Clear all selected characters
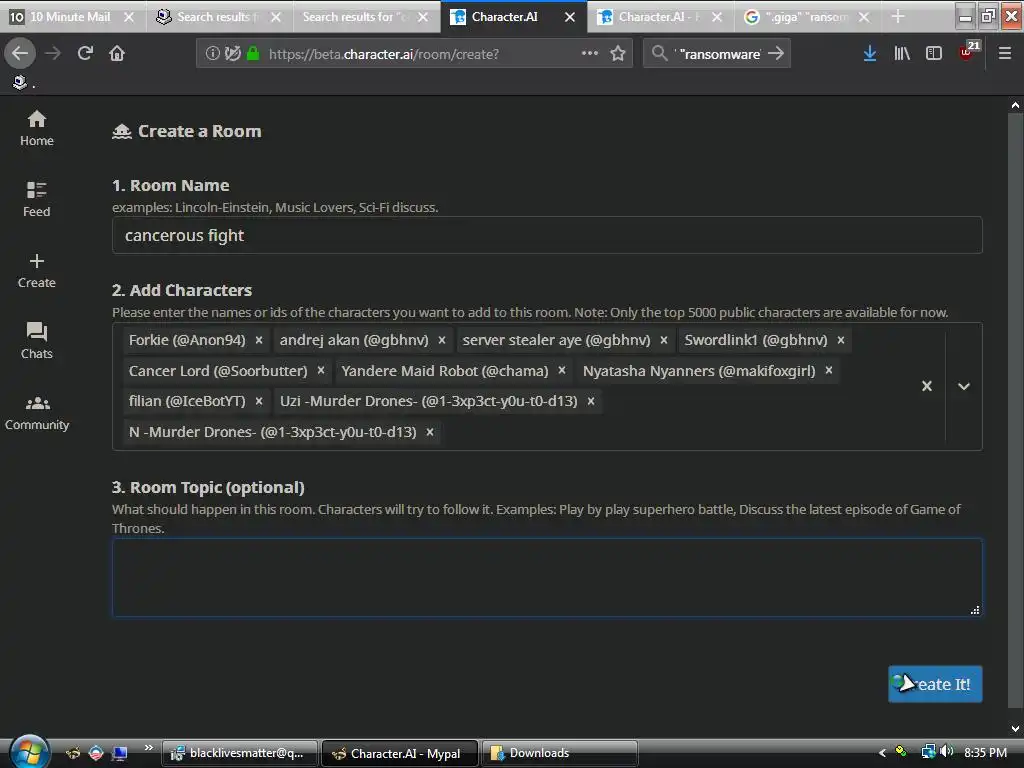1024x768 pixels. [927, 386]
